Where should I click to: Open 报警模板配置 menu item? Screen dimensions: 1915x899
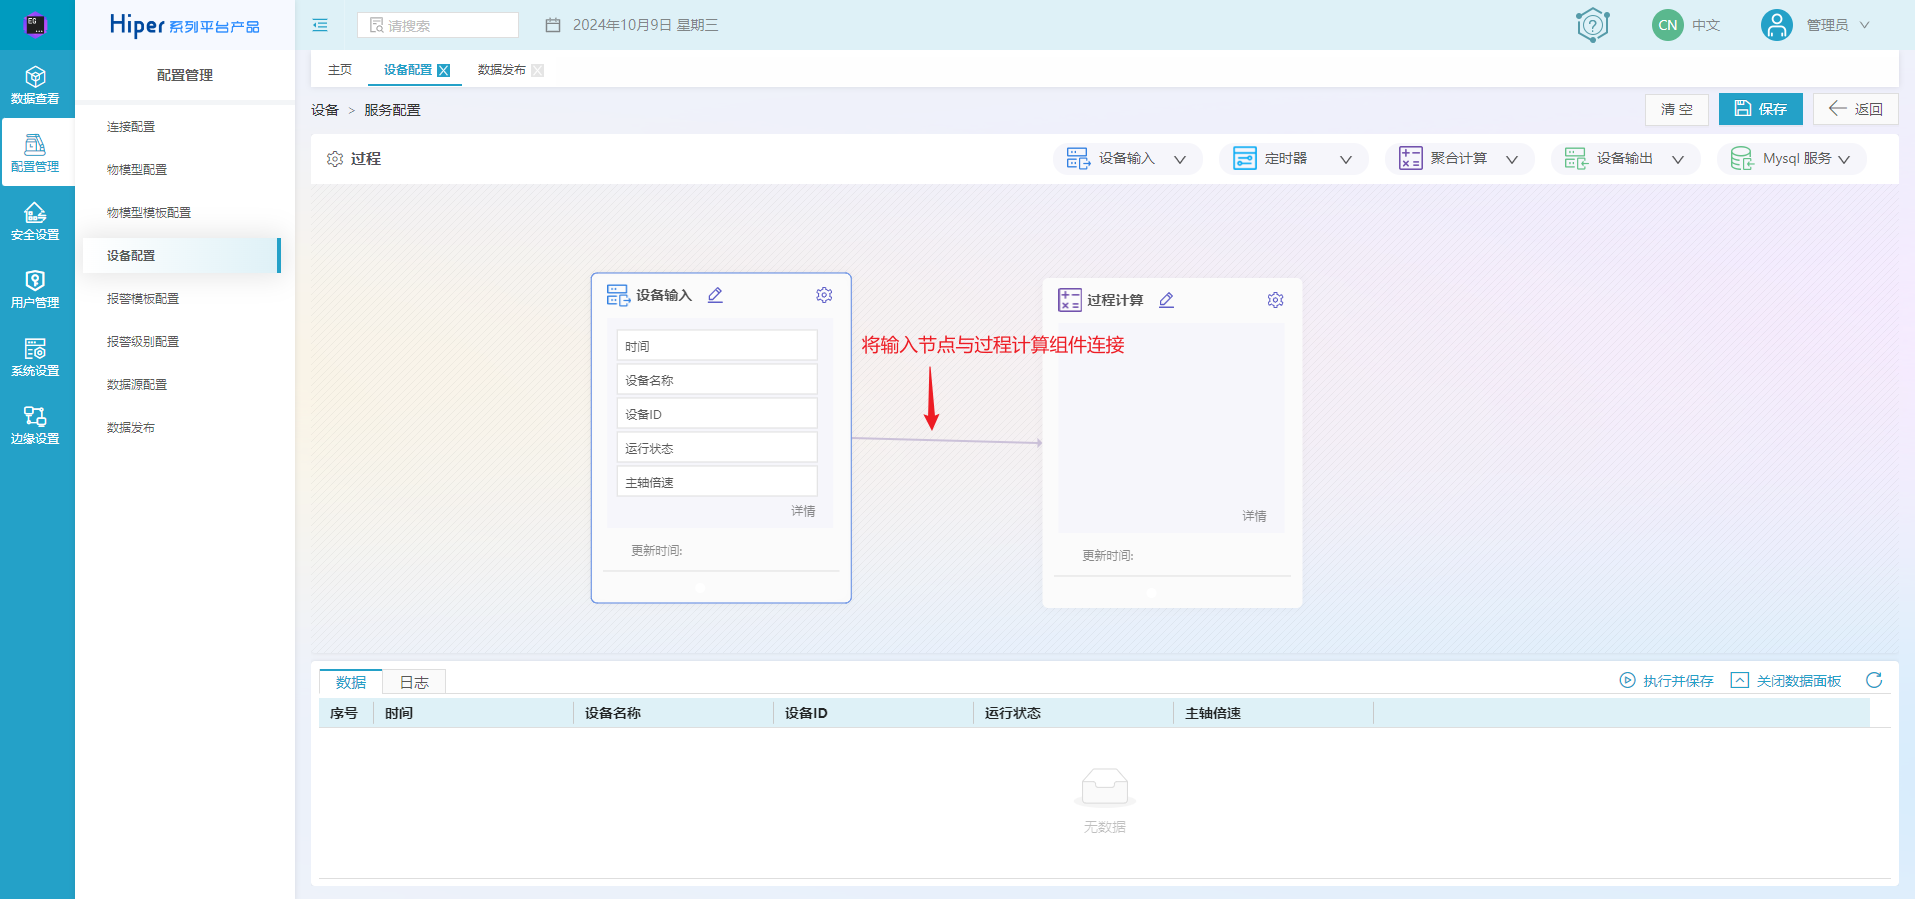143,299
